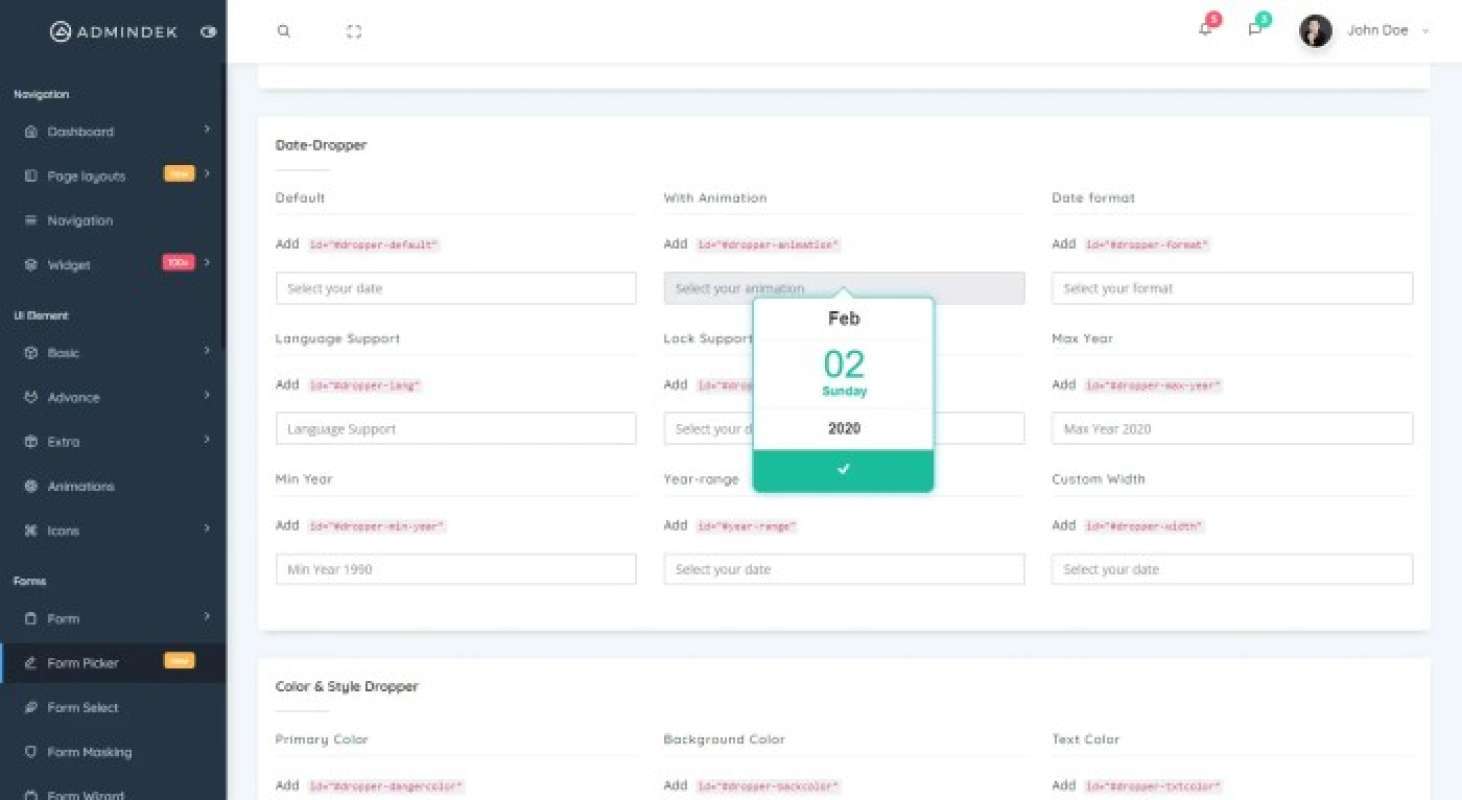
Task: Click the Icons entry icon in the sidebar
Action: (x=31, y=530)
